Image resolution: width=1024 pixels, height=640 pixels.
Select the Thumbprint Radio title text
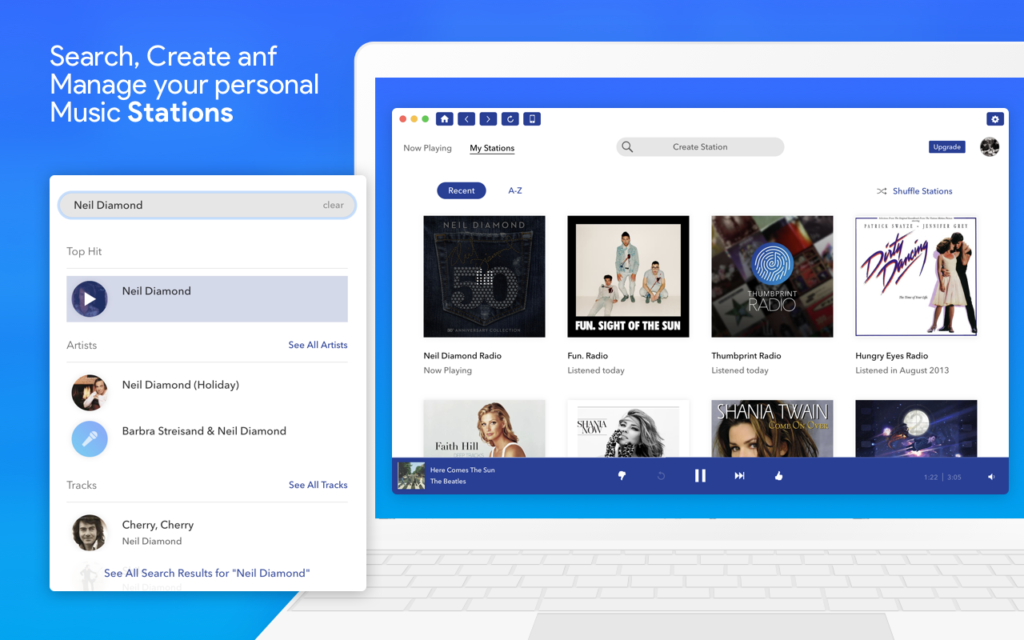746,356
